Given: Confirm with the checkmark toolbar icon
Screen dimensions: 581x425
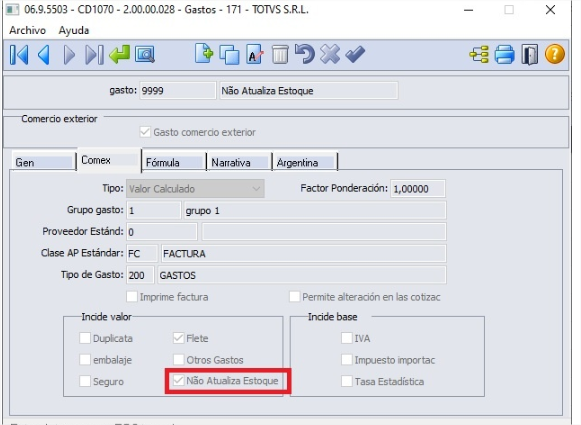Looking at the screenshot, I should (x=355, y=54).
